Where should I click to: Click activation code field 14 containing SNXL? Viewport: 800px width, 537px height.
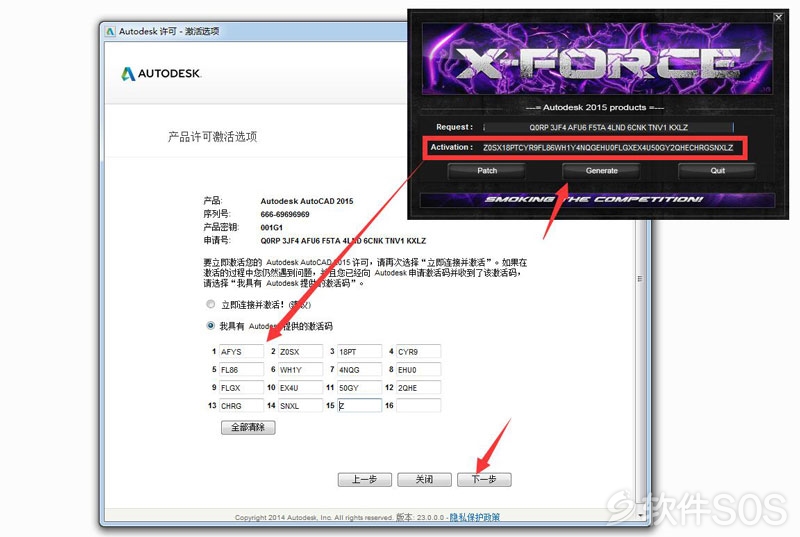(301, 405)
